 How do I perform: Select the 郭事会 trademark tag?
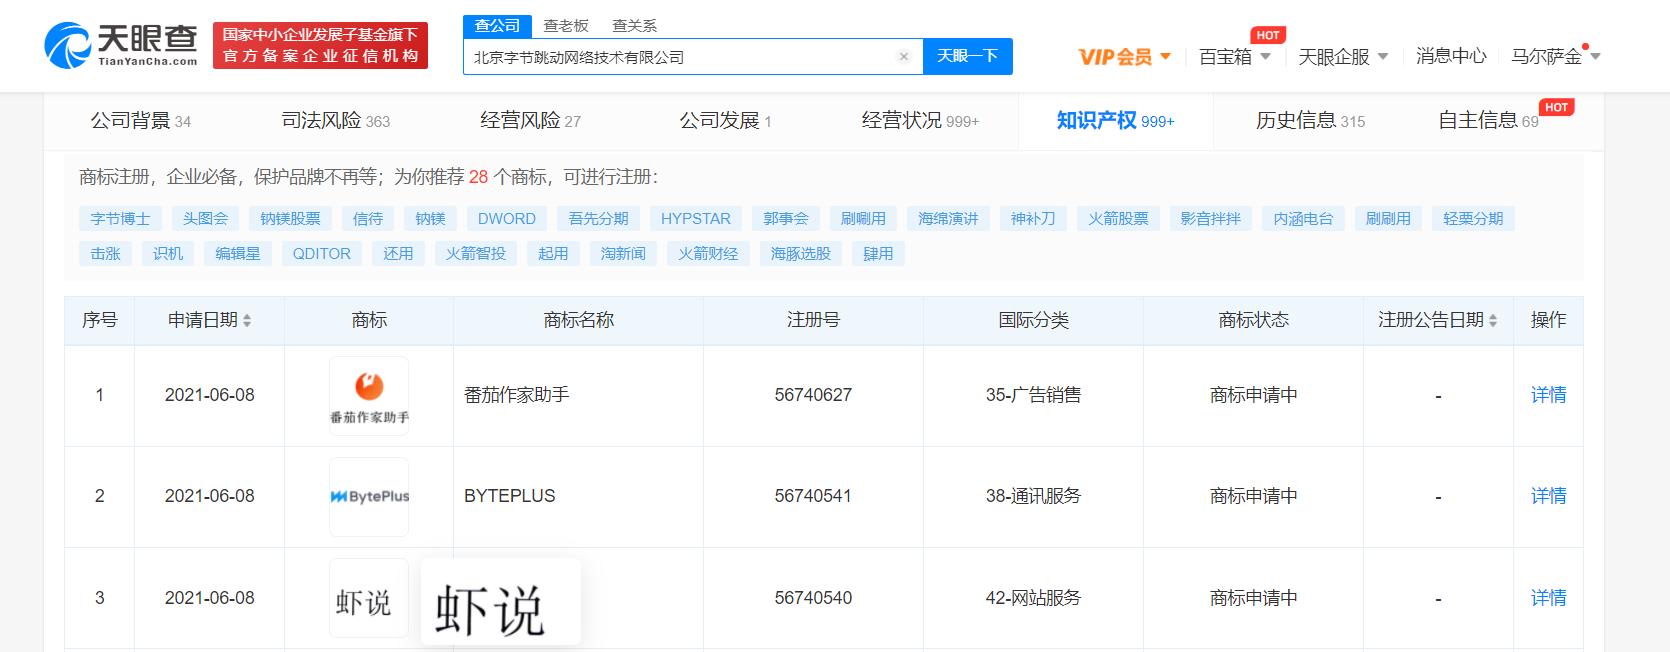click(786, 219)
